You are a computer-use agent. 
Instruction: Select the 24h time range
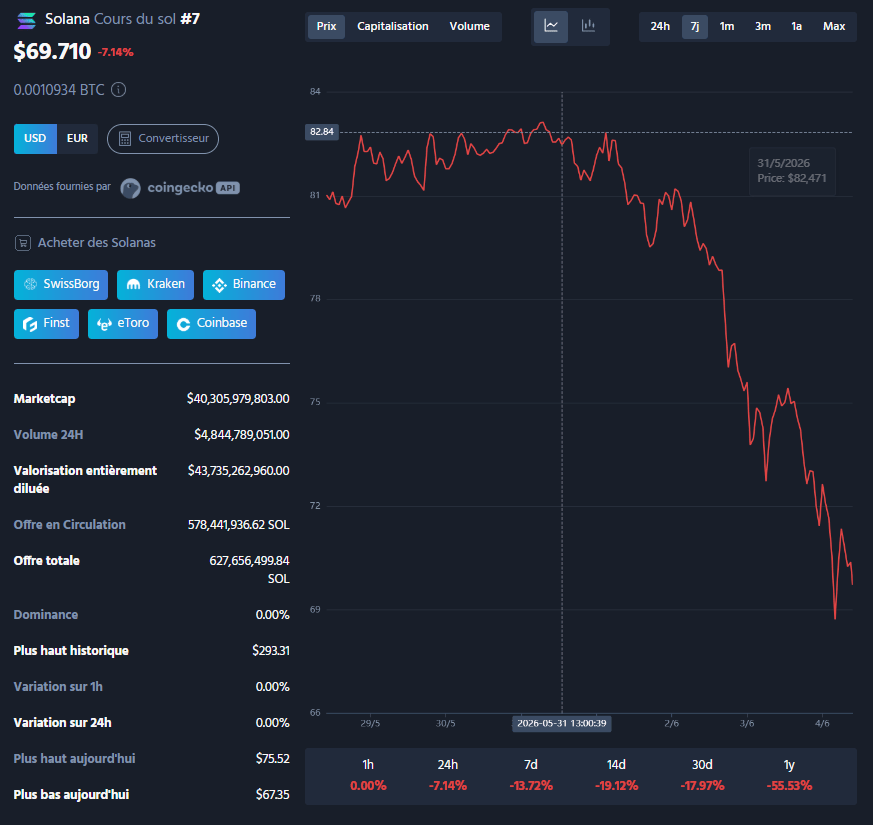(660, 26)
